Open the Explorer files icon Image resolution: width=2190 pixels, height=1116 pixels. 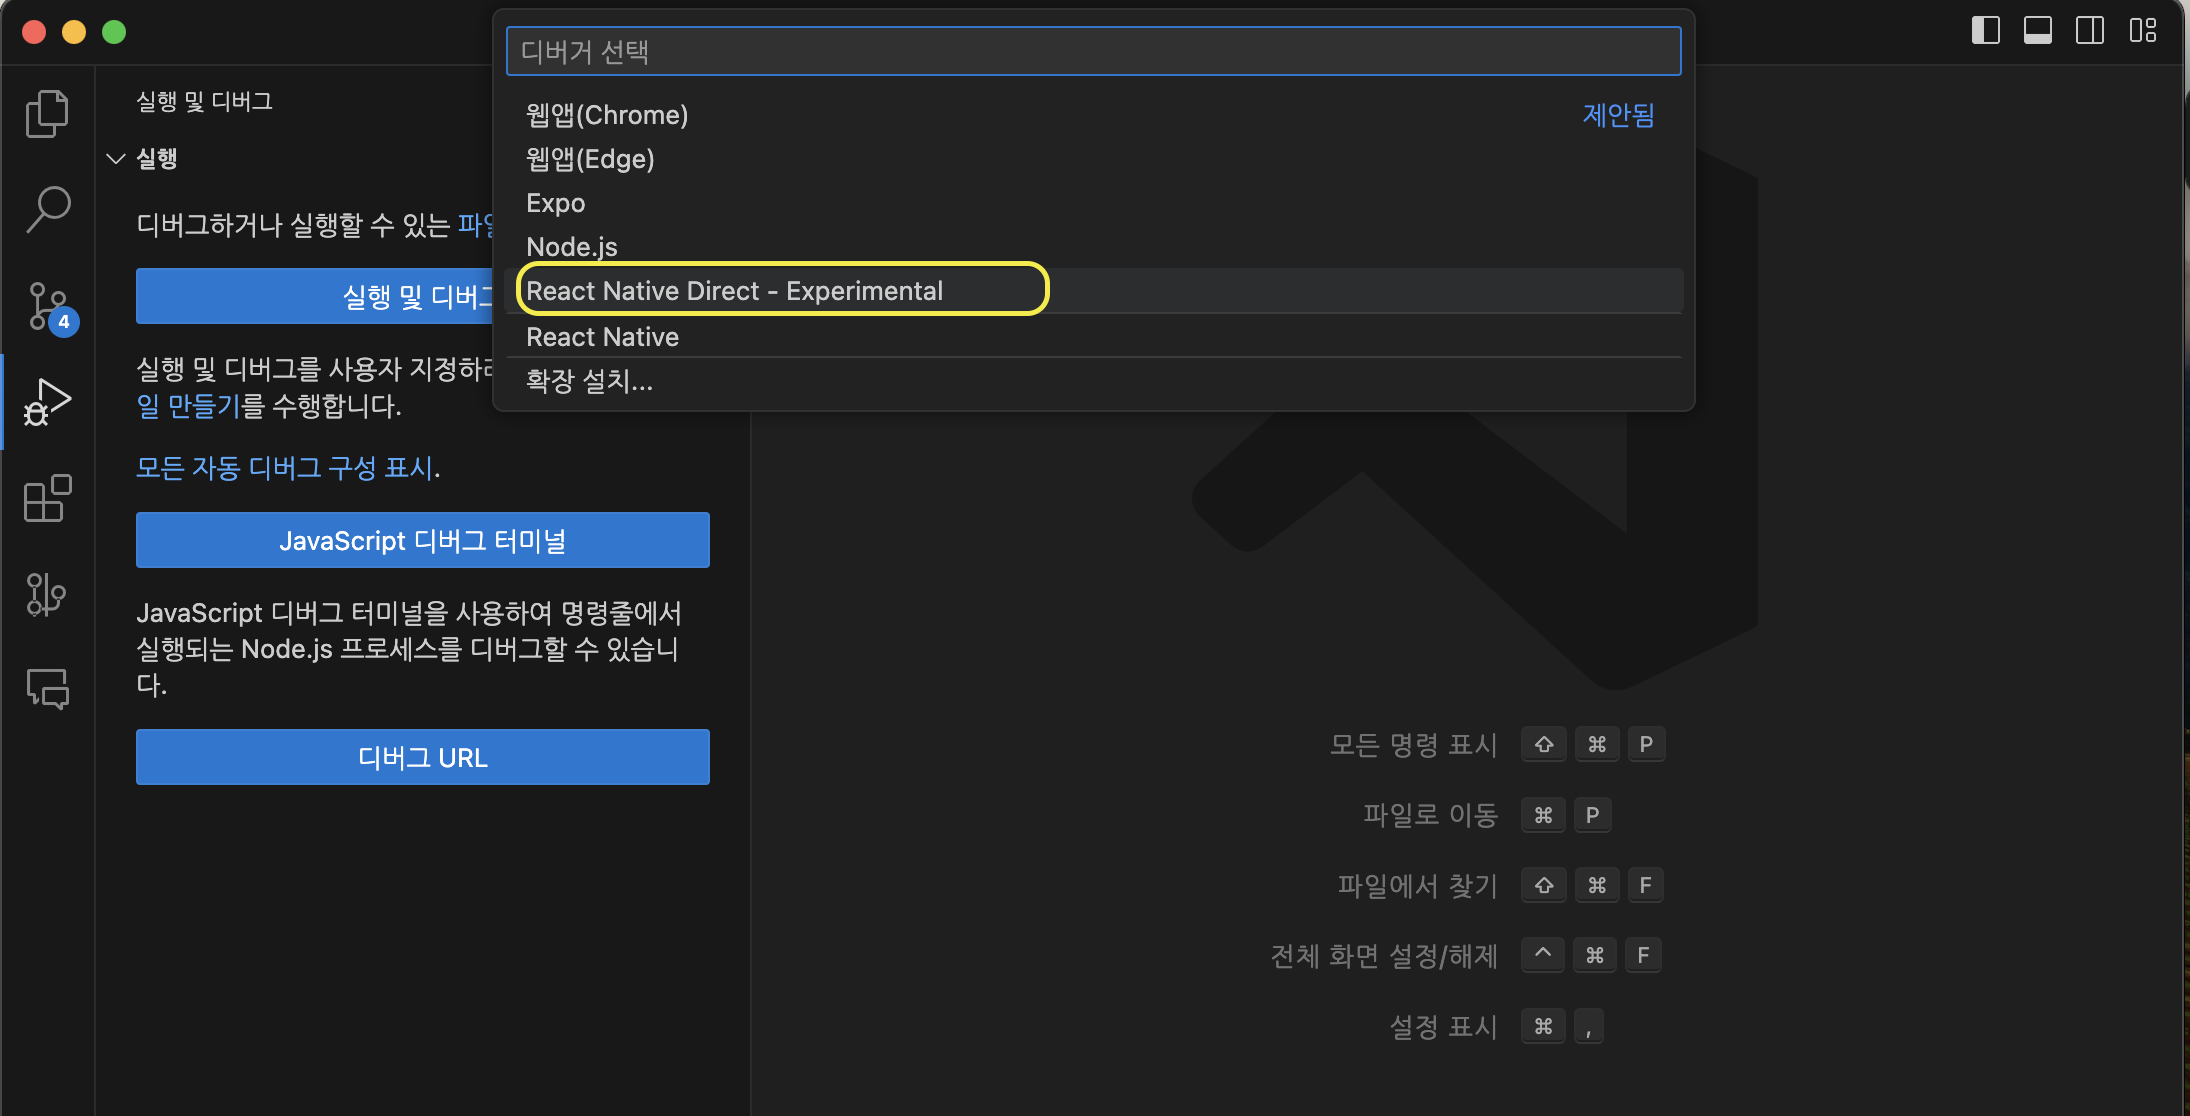click(x=47, y=114)
